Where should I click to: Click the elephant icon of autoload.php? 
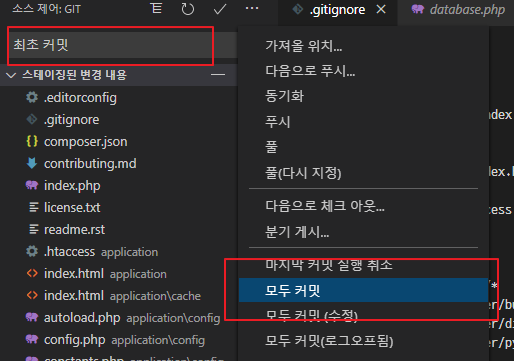click(32, 317)
